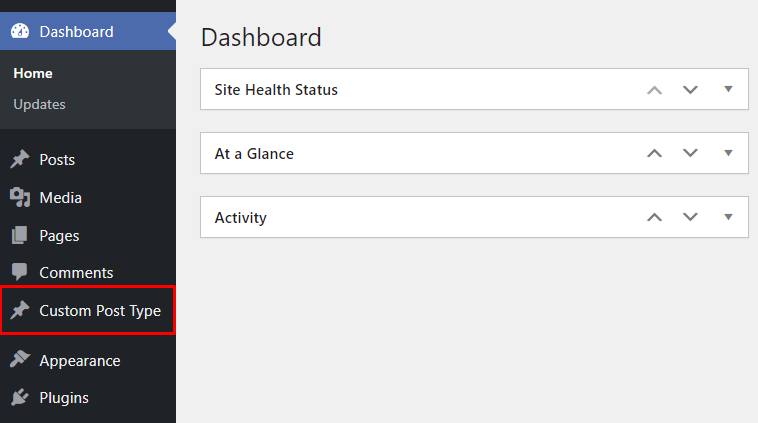
Task: Move At a Glance box up
Action: (x=655, y=154)
